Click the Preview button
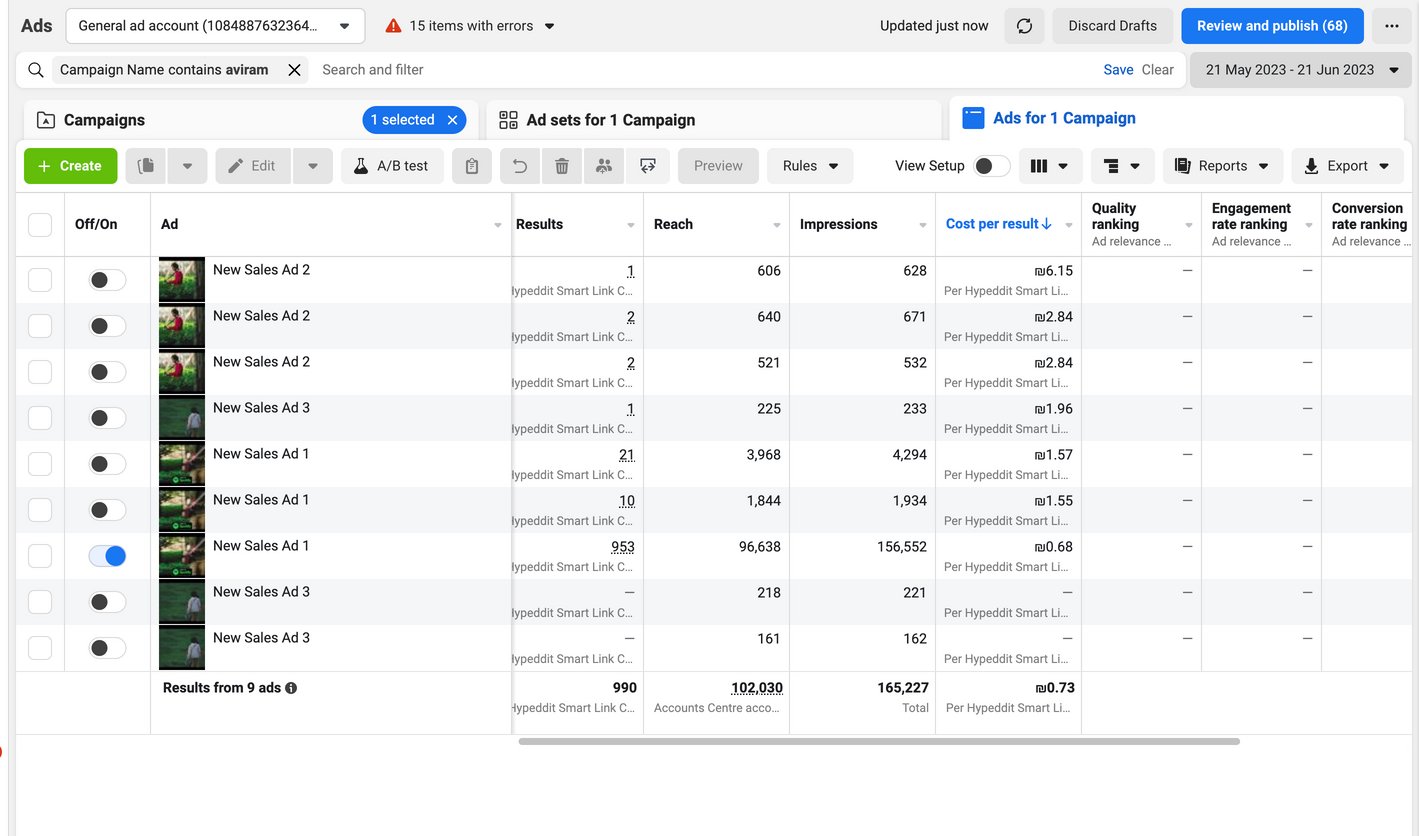This screenshot has width=1419, height=836. coord(718,166)
